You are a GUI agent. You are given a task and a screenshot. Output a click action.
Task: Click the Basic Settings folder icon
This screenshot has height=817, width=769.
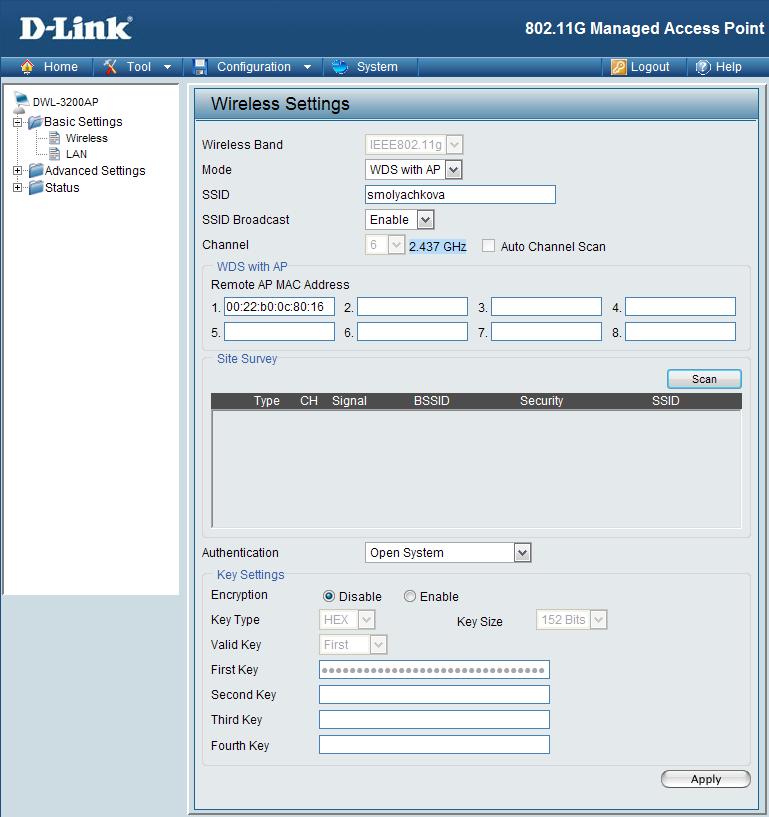(x=35, y=122)
